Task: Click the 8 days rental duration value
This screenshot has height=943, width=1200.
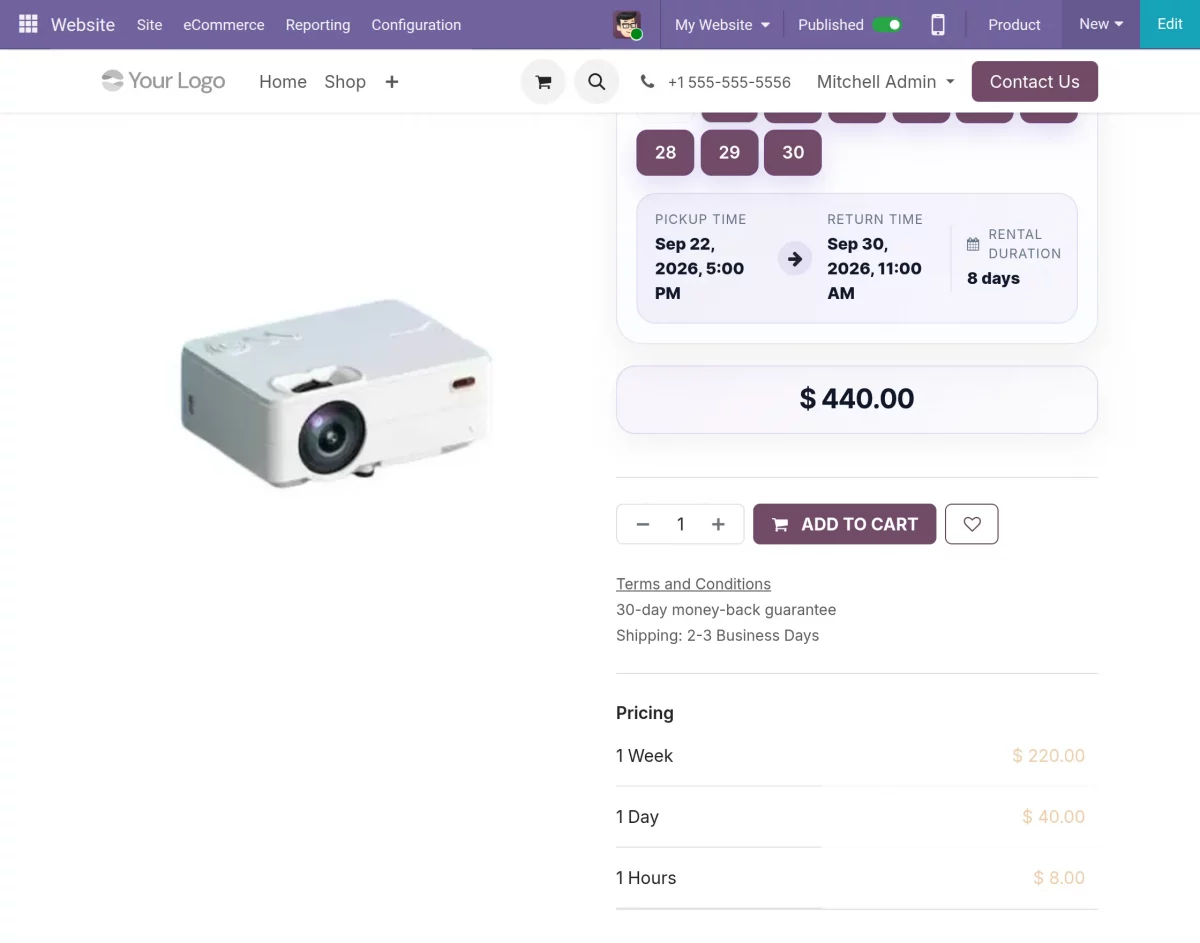Action: coord(993,279)
